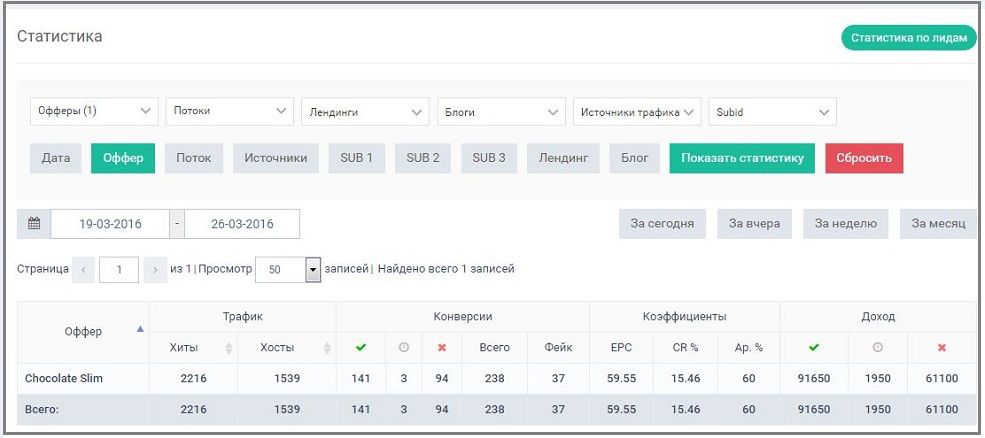The image size is (985, 438).
Task: Select the За сегодня period
Action: (x=662, y=224)
